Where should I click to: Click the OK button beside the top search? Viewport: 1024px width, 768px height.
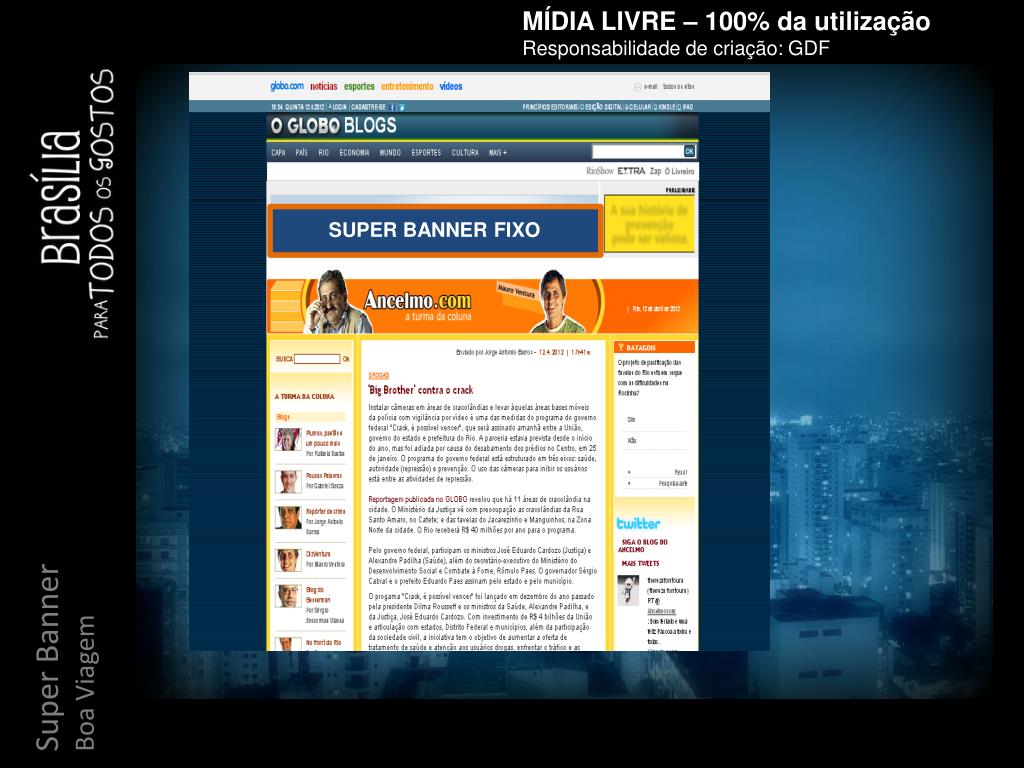690,152
